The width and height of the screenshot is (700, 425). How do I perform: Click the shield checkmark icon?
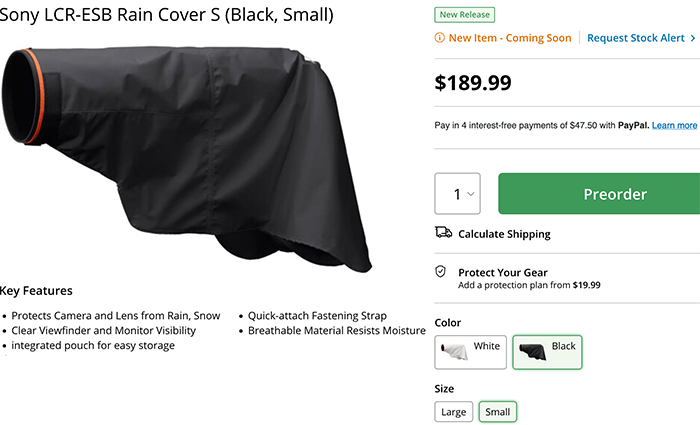pos(441,272)
